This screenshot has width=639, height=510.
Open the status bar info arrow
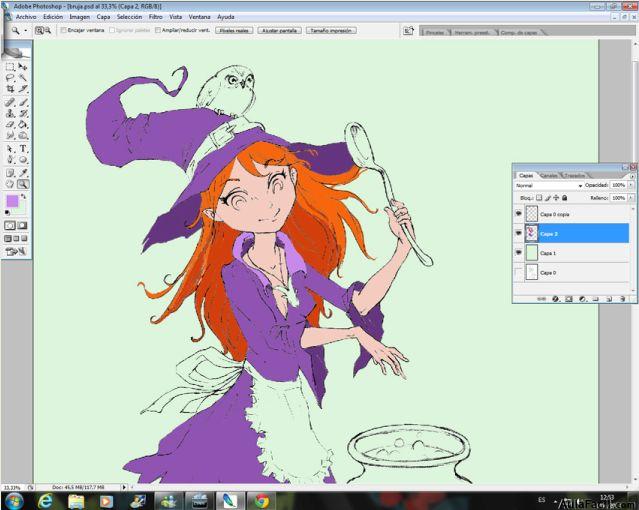124,487
